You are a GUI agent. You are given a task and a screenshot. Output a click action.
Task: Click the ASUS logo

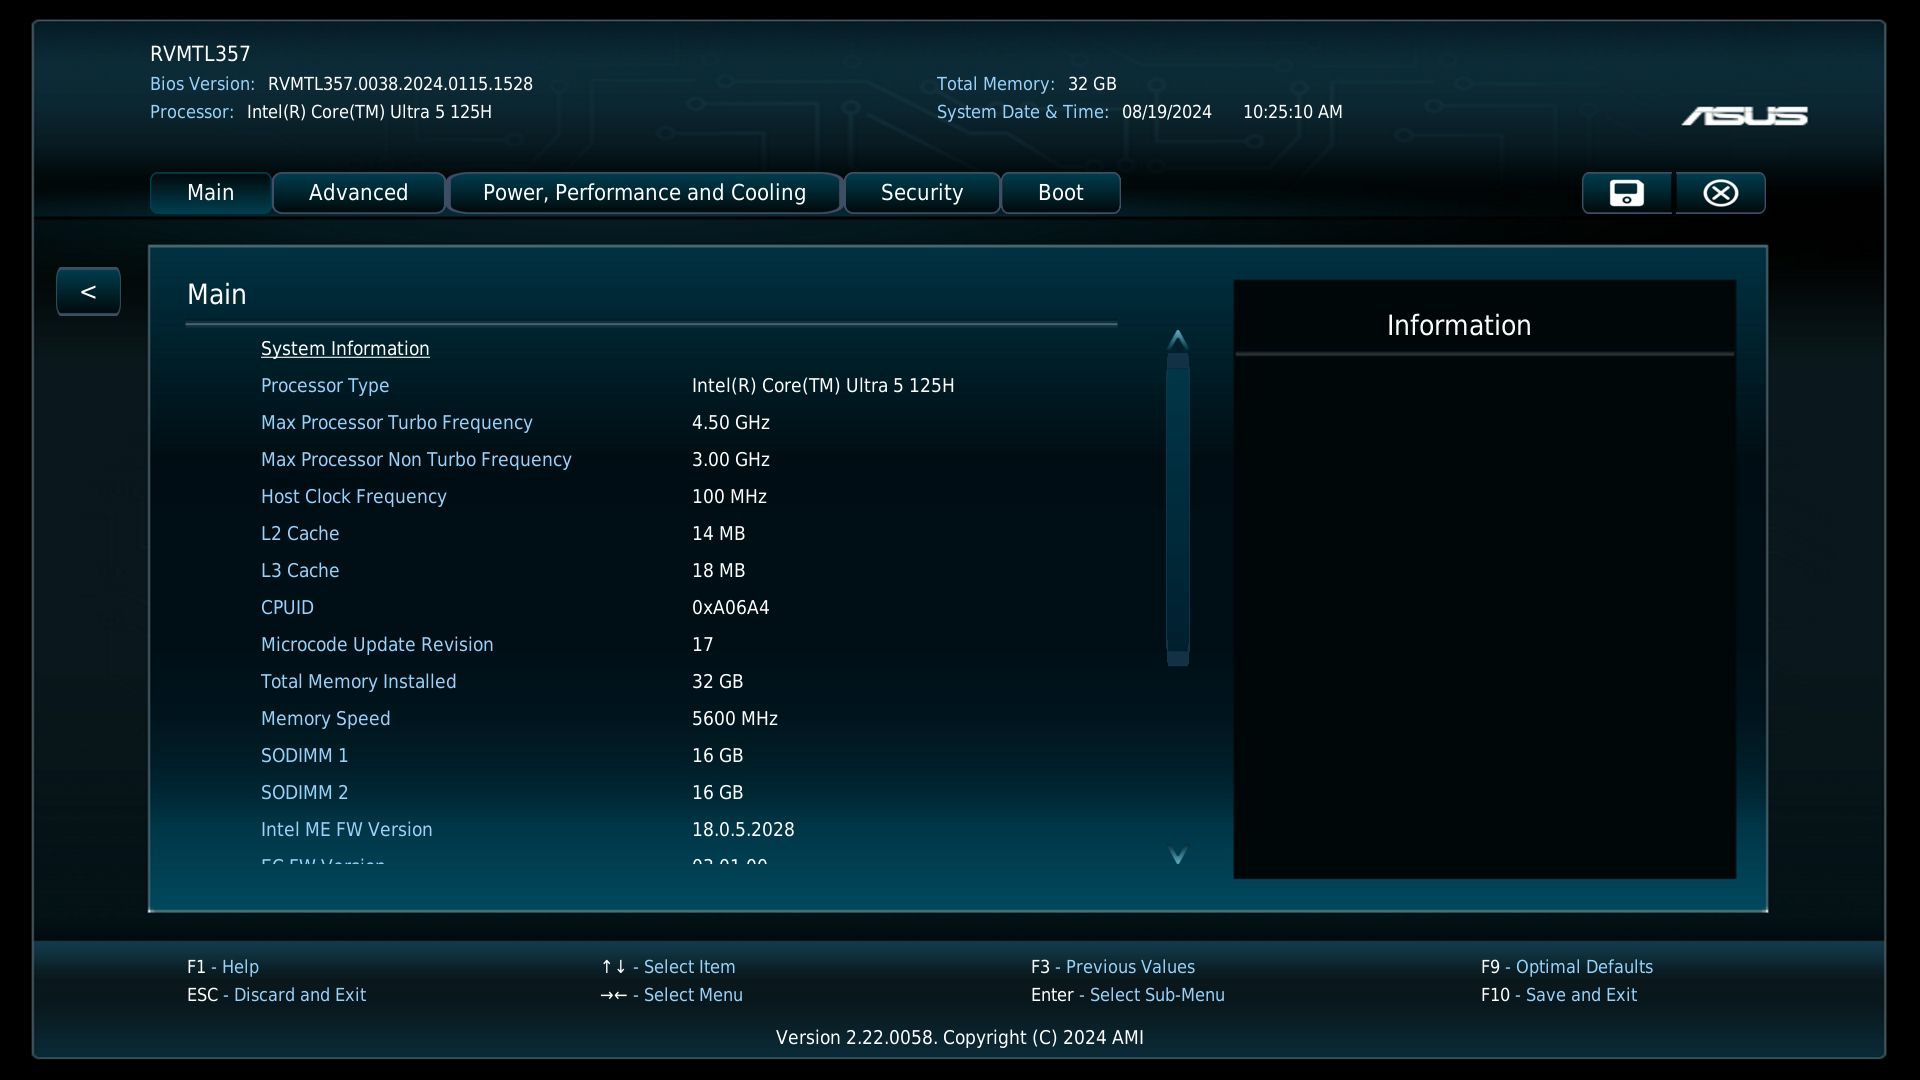click(1744, 117)
